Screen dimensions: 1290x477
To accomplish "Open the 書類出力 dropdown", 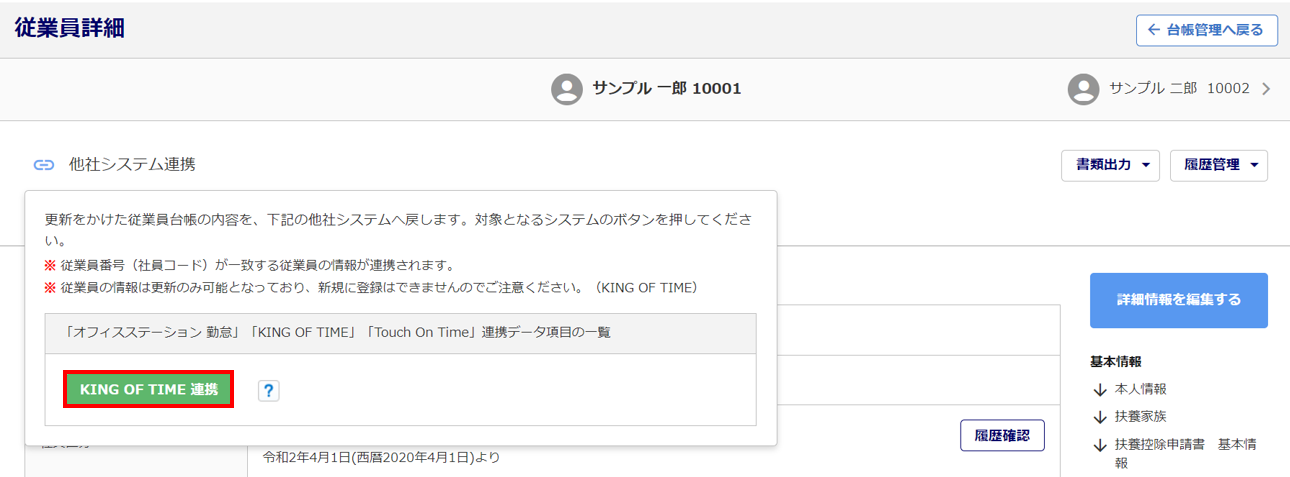I will click(1111, 165).
